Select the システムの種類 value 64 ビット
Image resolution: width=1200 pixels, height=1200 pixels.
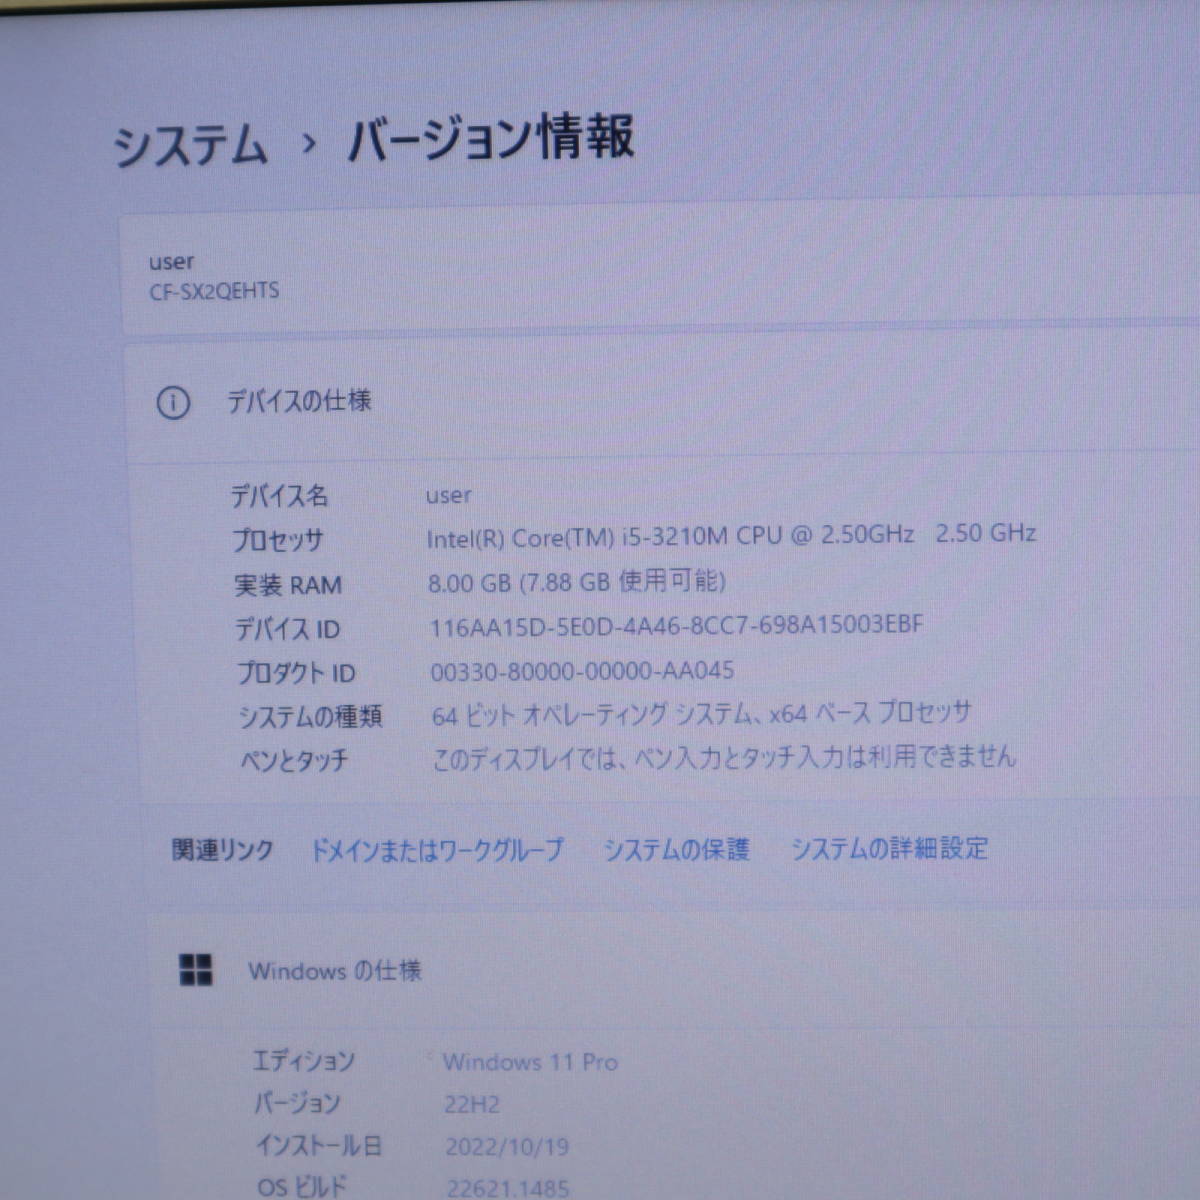701,714
